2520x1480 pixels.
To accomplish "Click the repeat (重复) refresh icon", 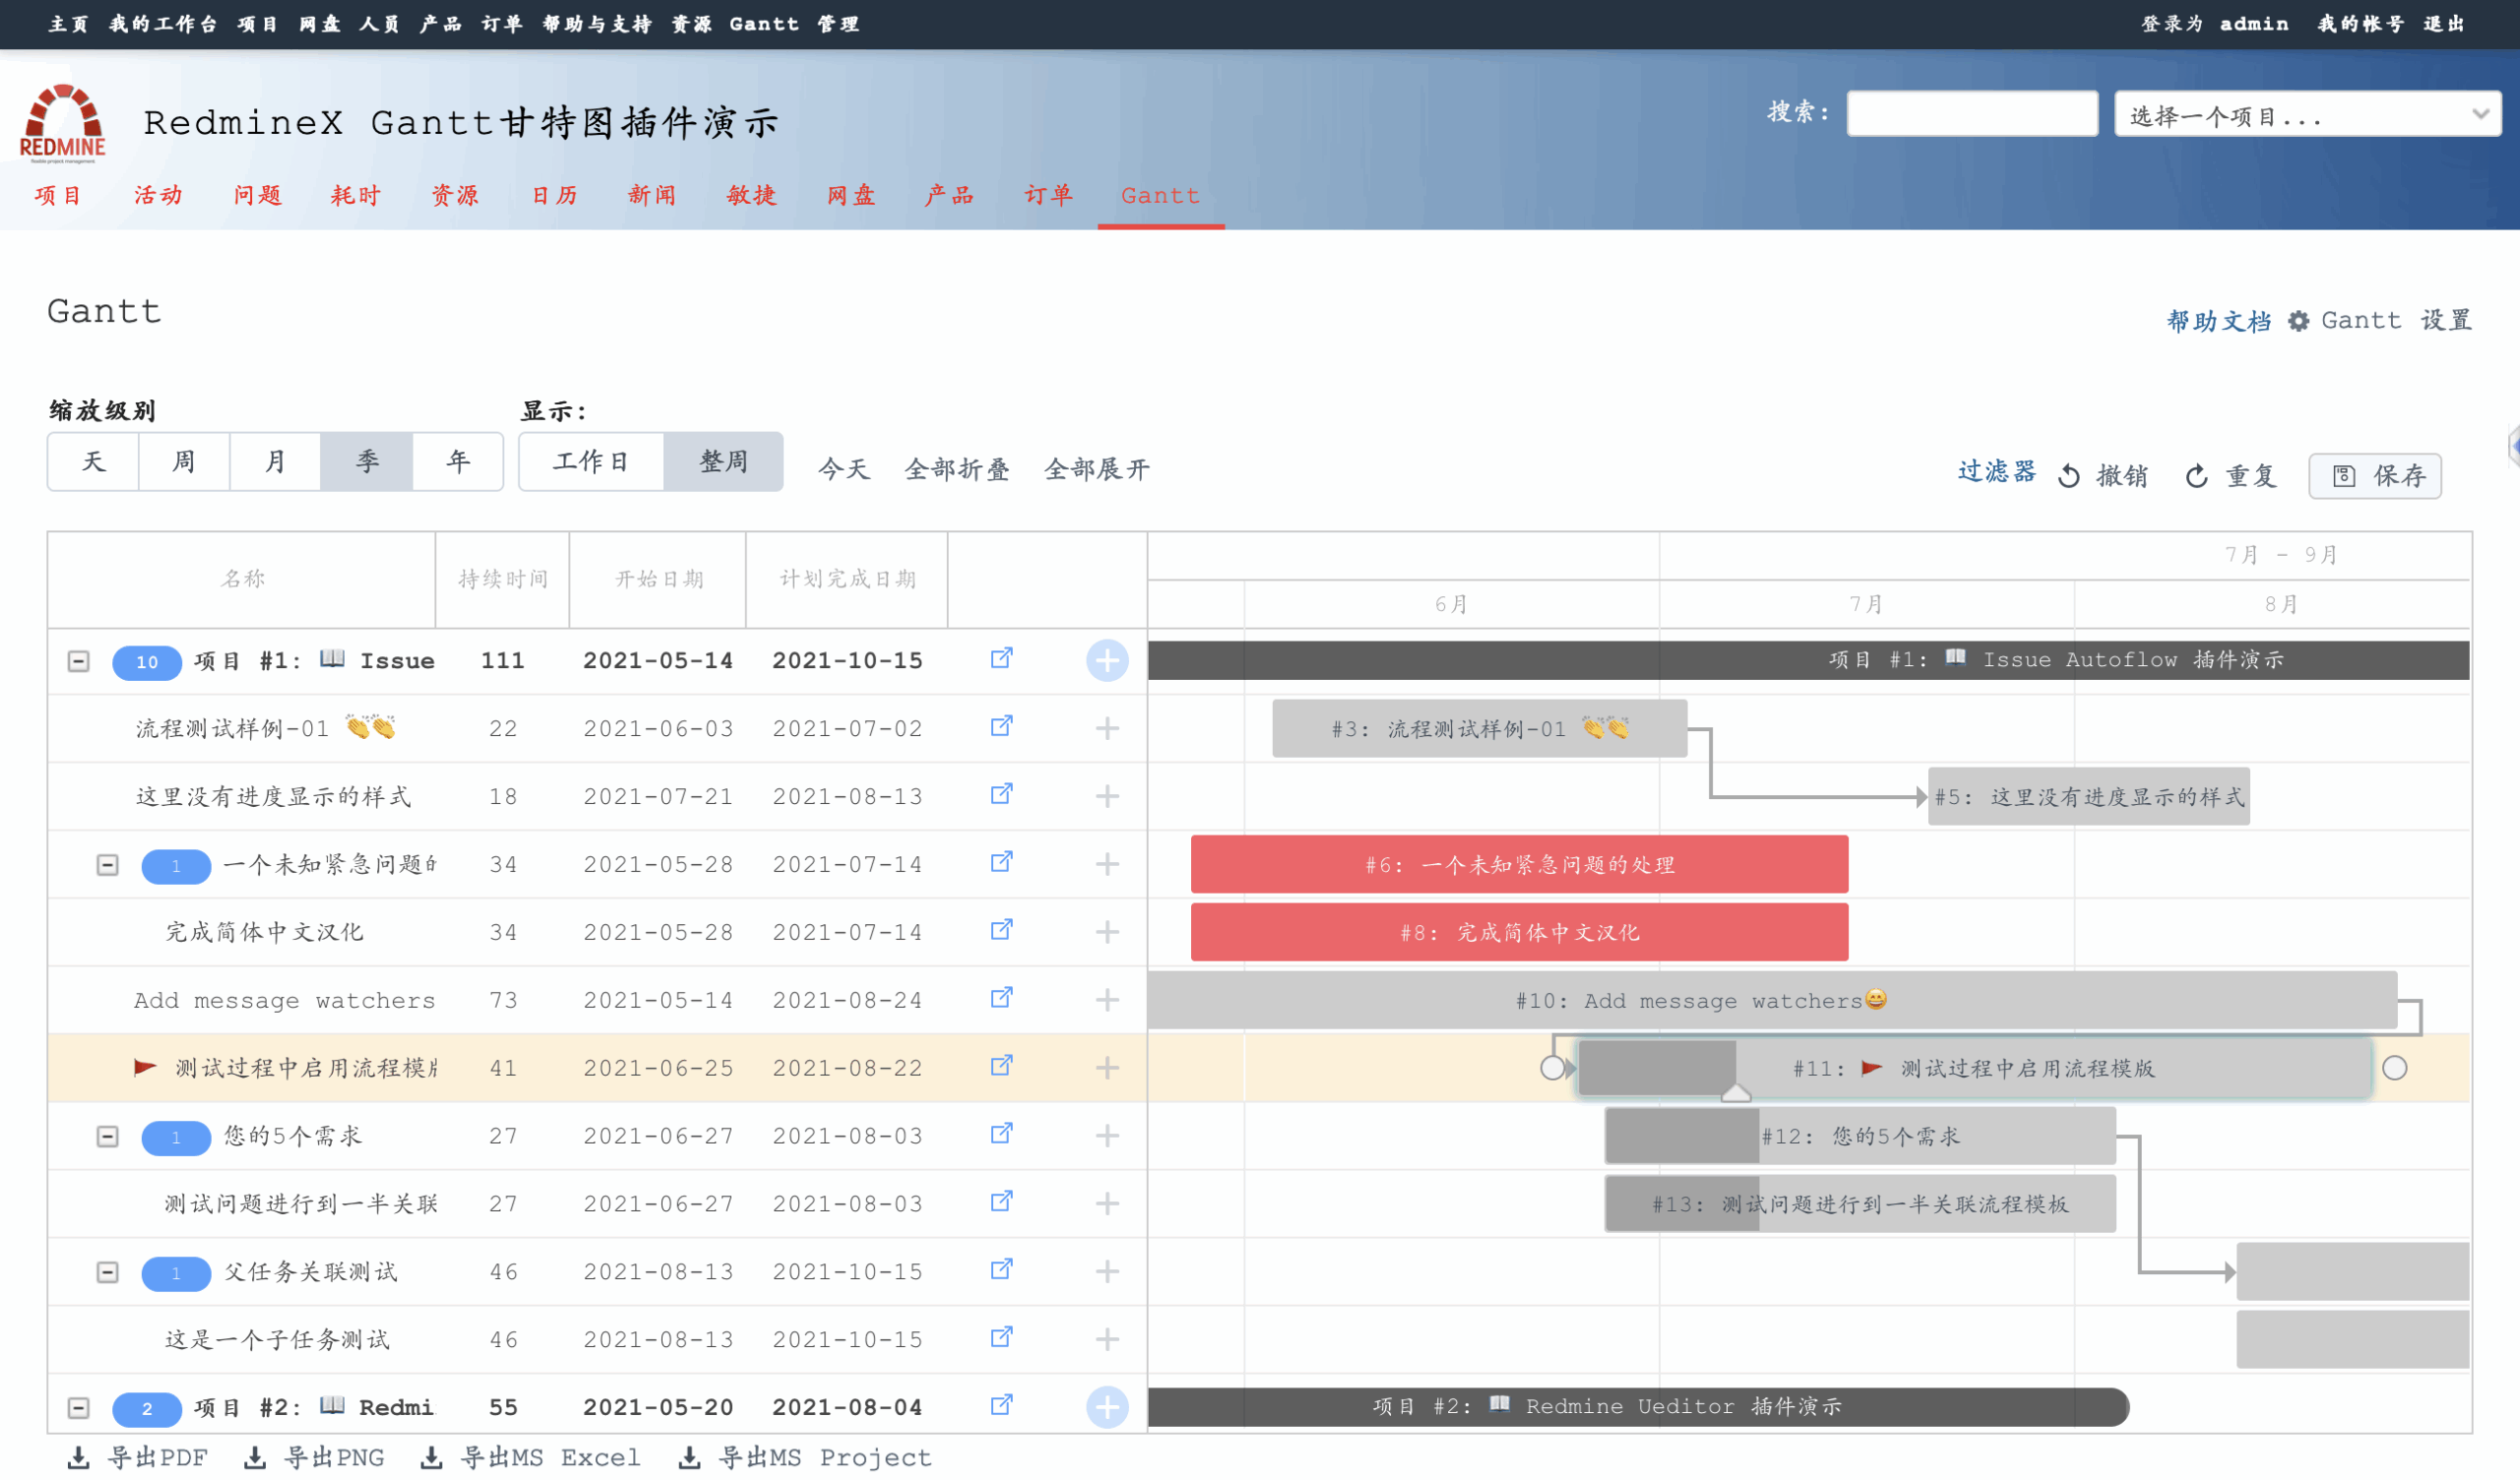I will [2196, 476].
